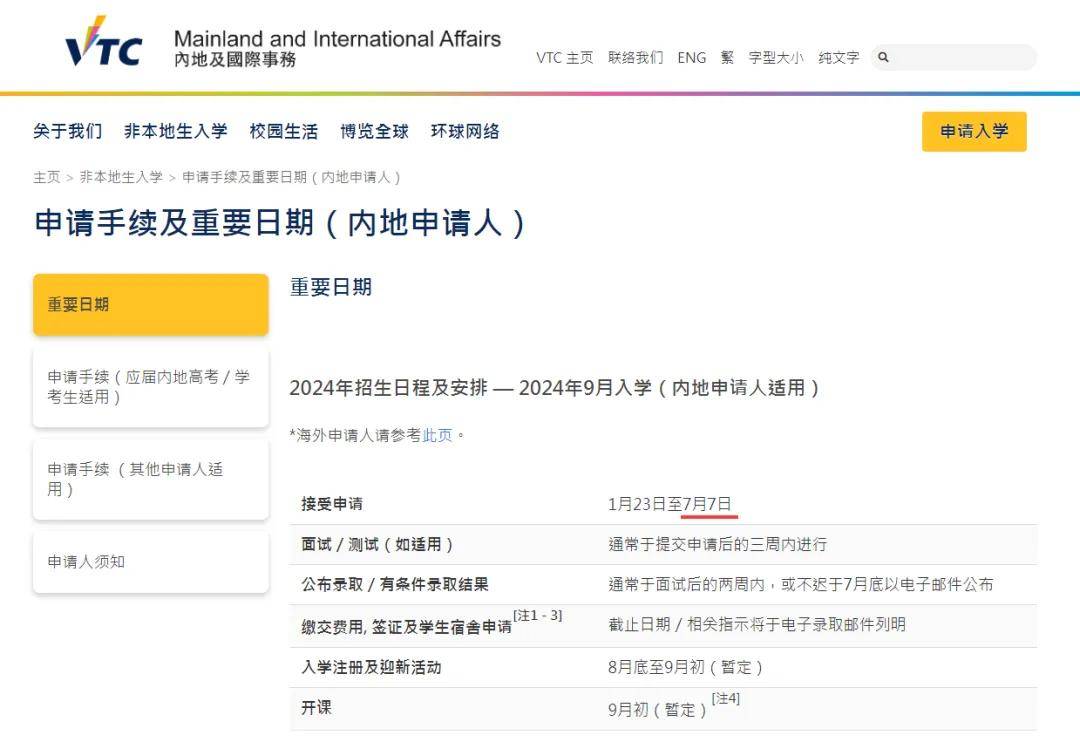
Task: Open 此页 link for overseas applicants
Action: (437, 435)
